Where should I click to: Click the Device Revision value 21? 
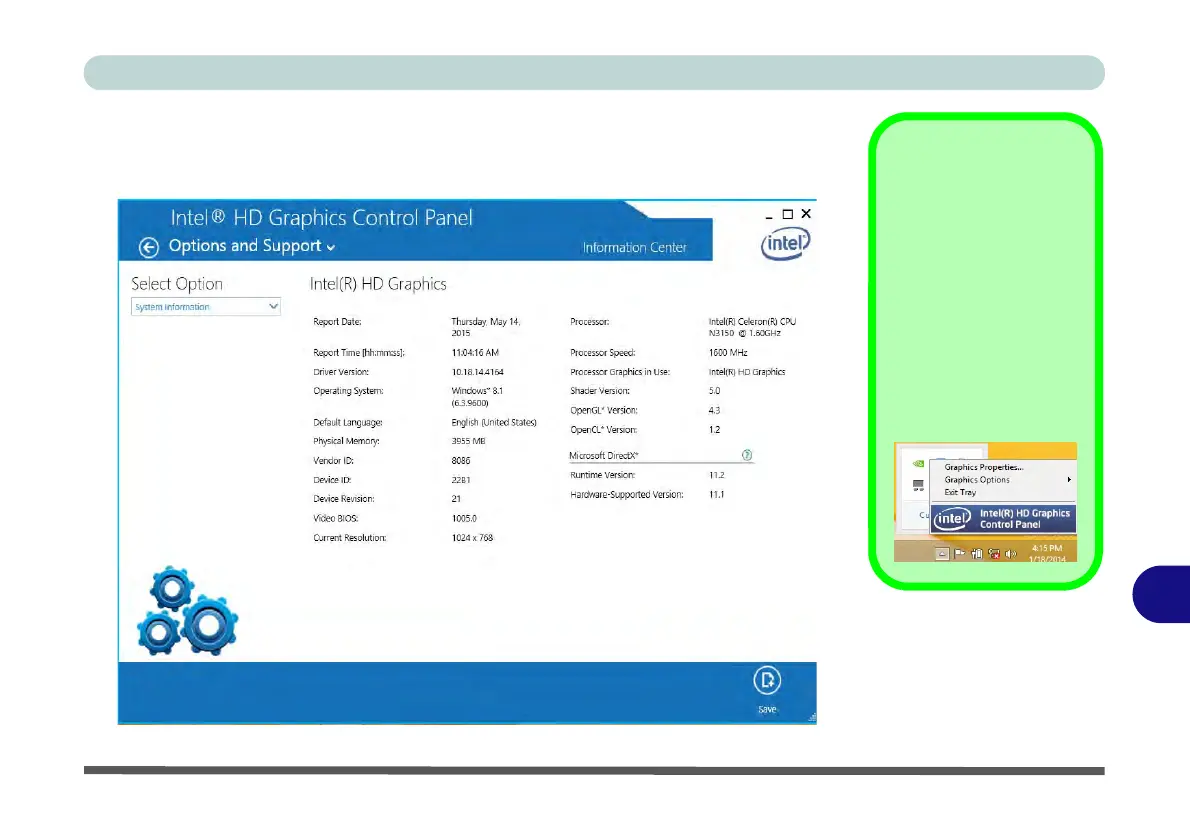[456, 499]
